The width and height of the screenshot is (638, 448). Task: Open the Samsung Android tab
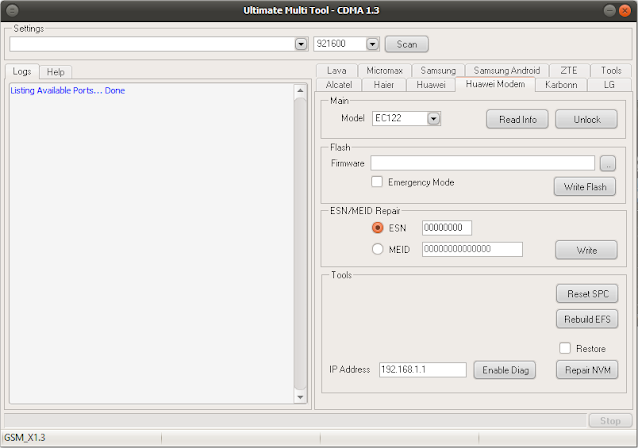pyautogui.click(x=507, y=70)
